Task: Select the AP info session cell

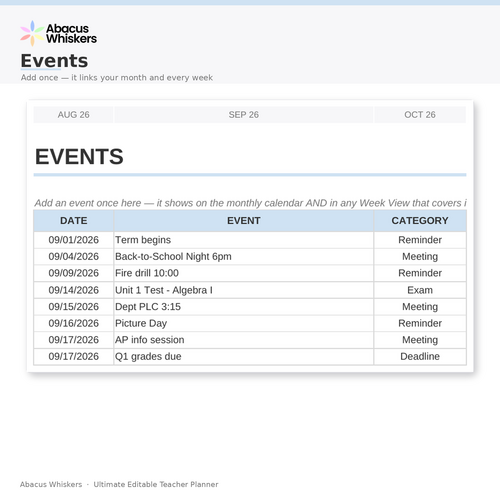Action: pos(244,340)
